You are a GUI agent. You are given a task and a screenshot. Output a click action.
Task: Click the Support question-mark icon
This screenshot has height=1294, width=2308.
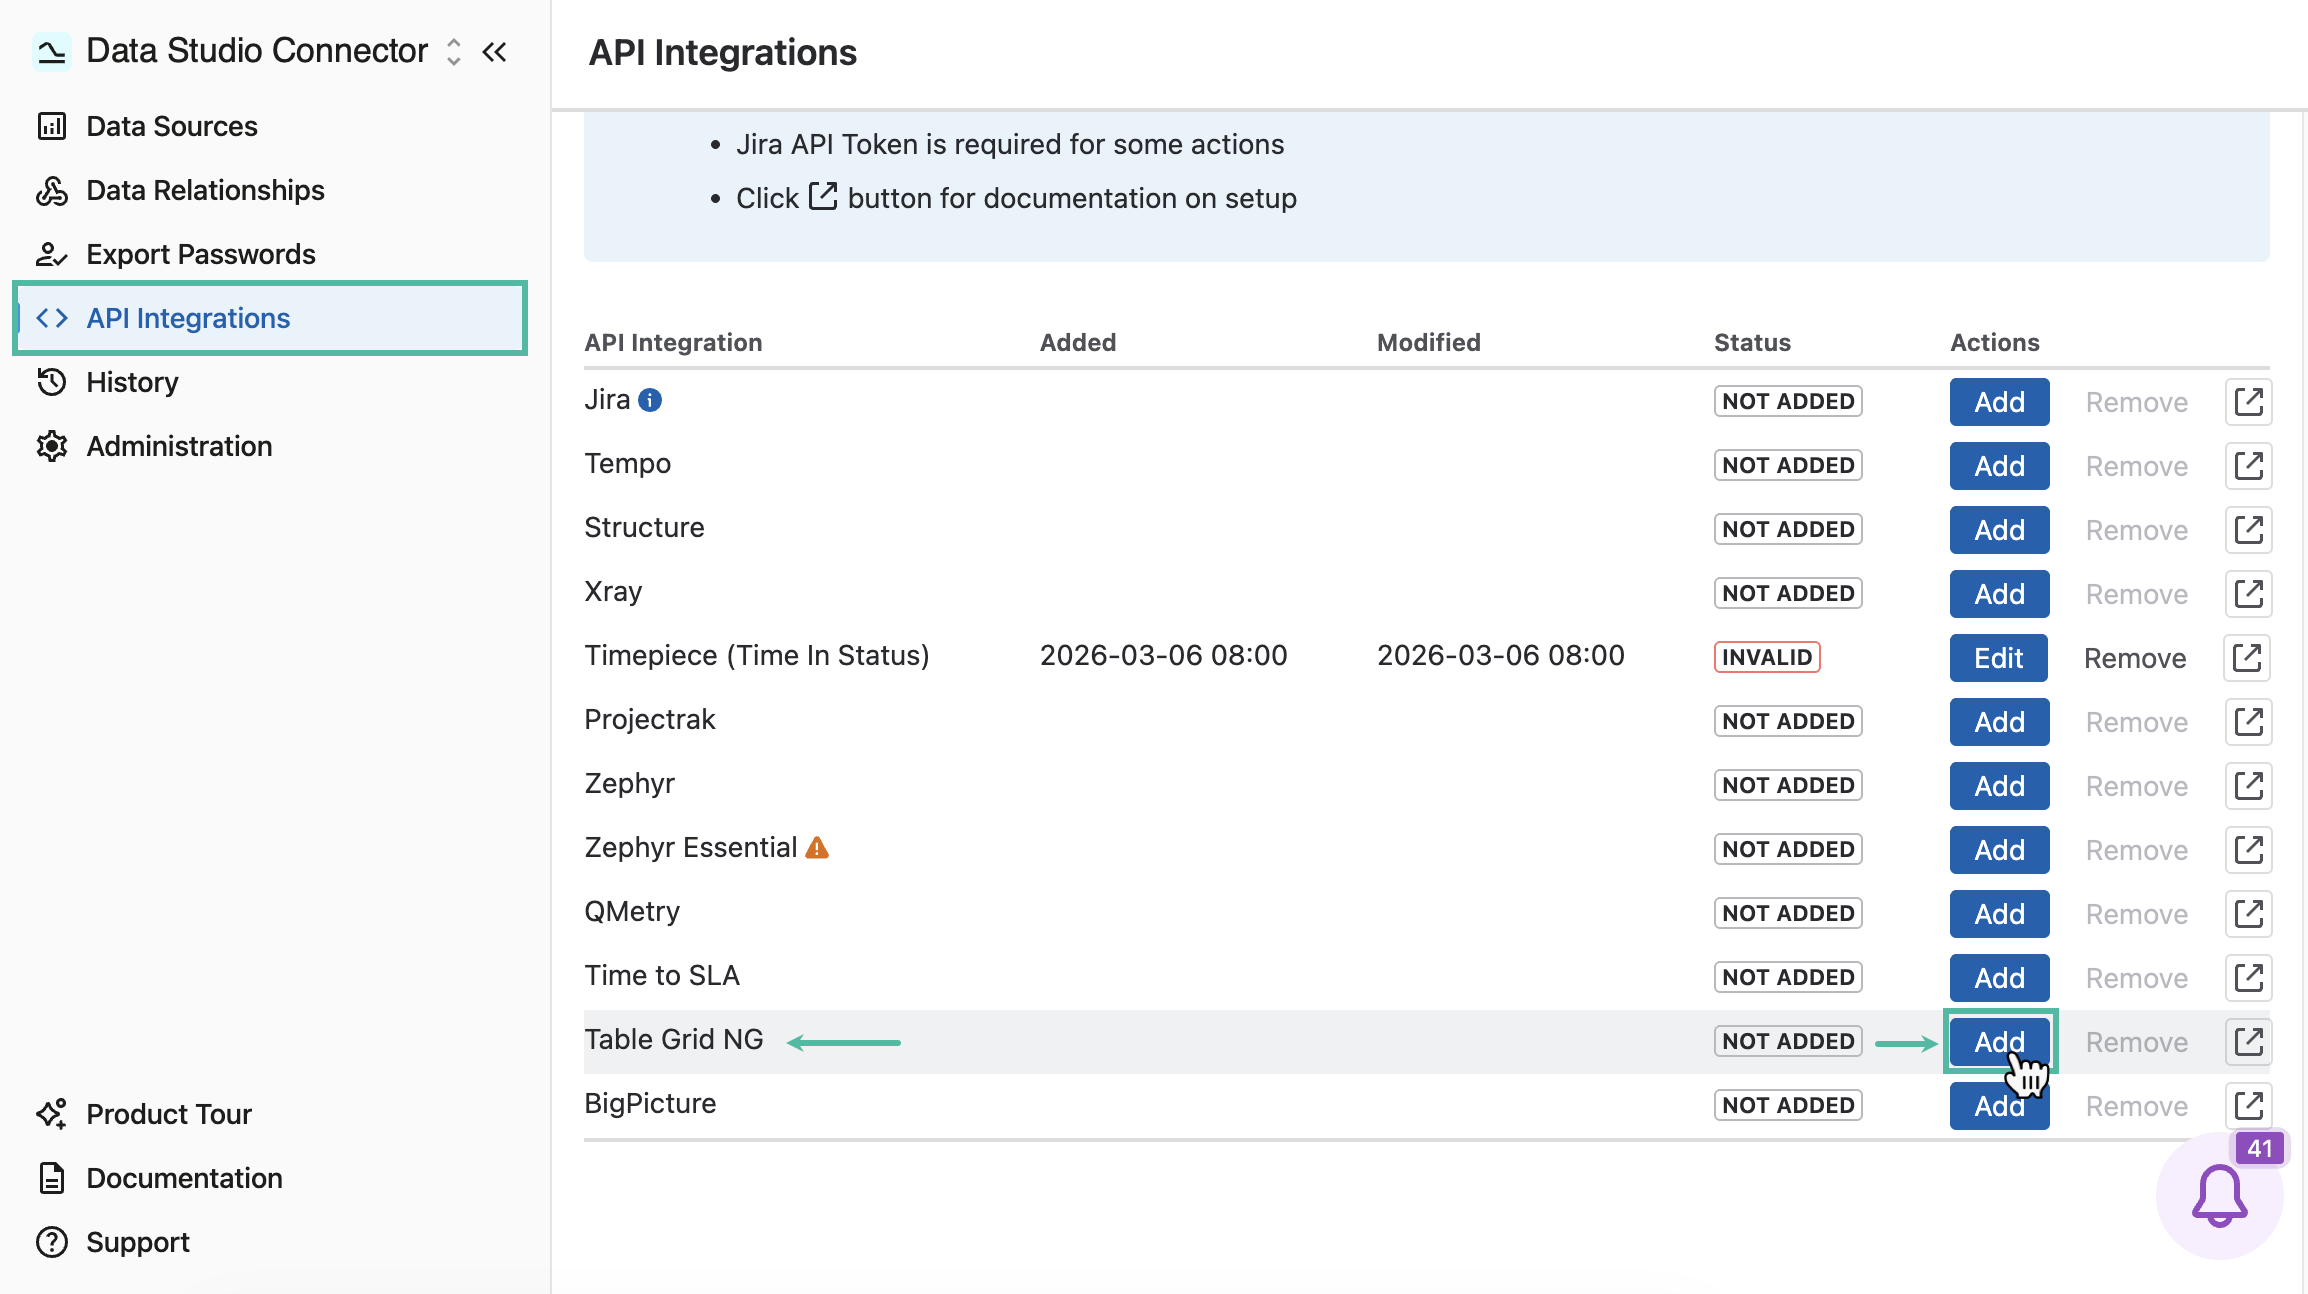pyautogui.click(x=52, y=1242)
